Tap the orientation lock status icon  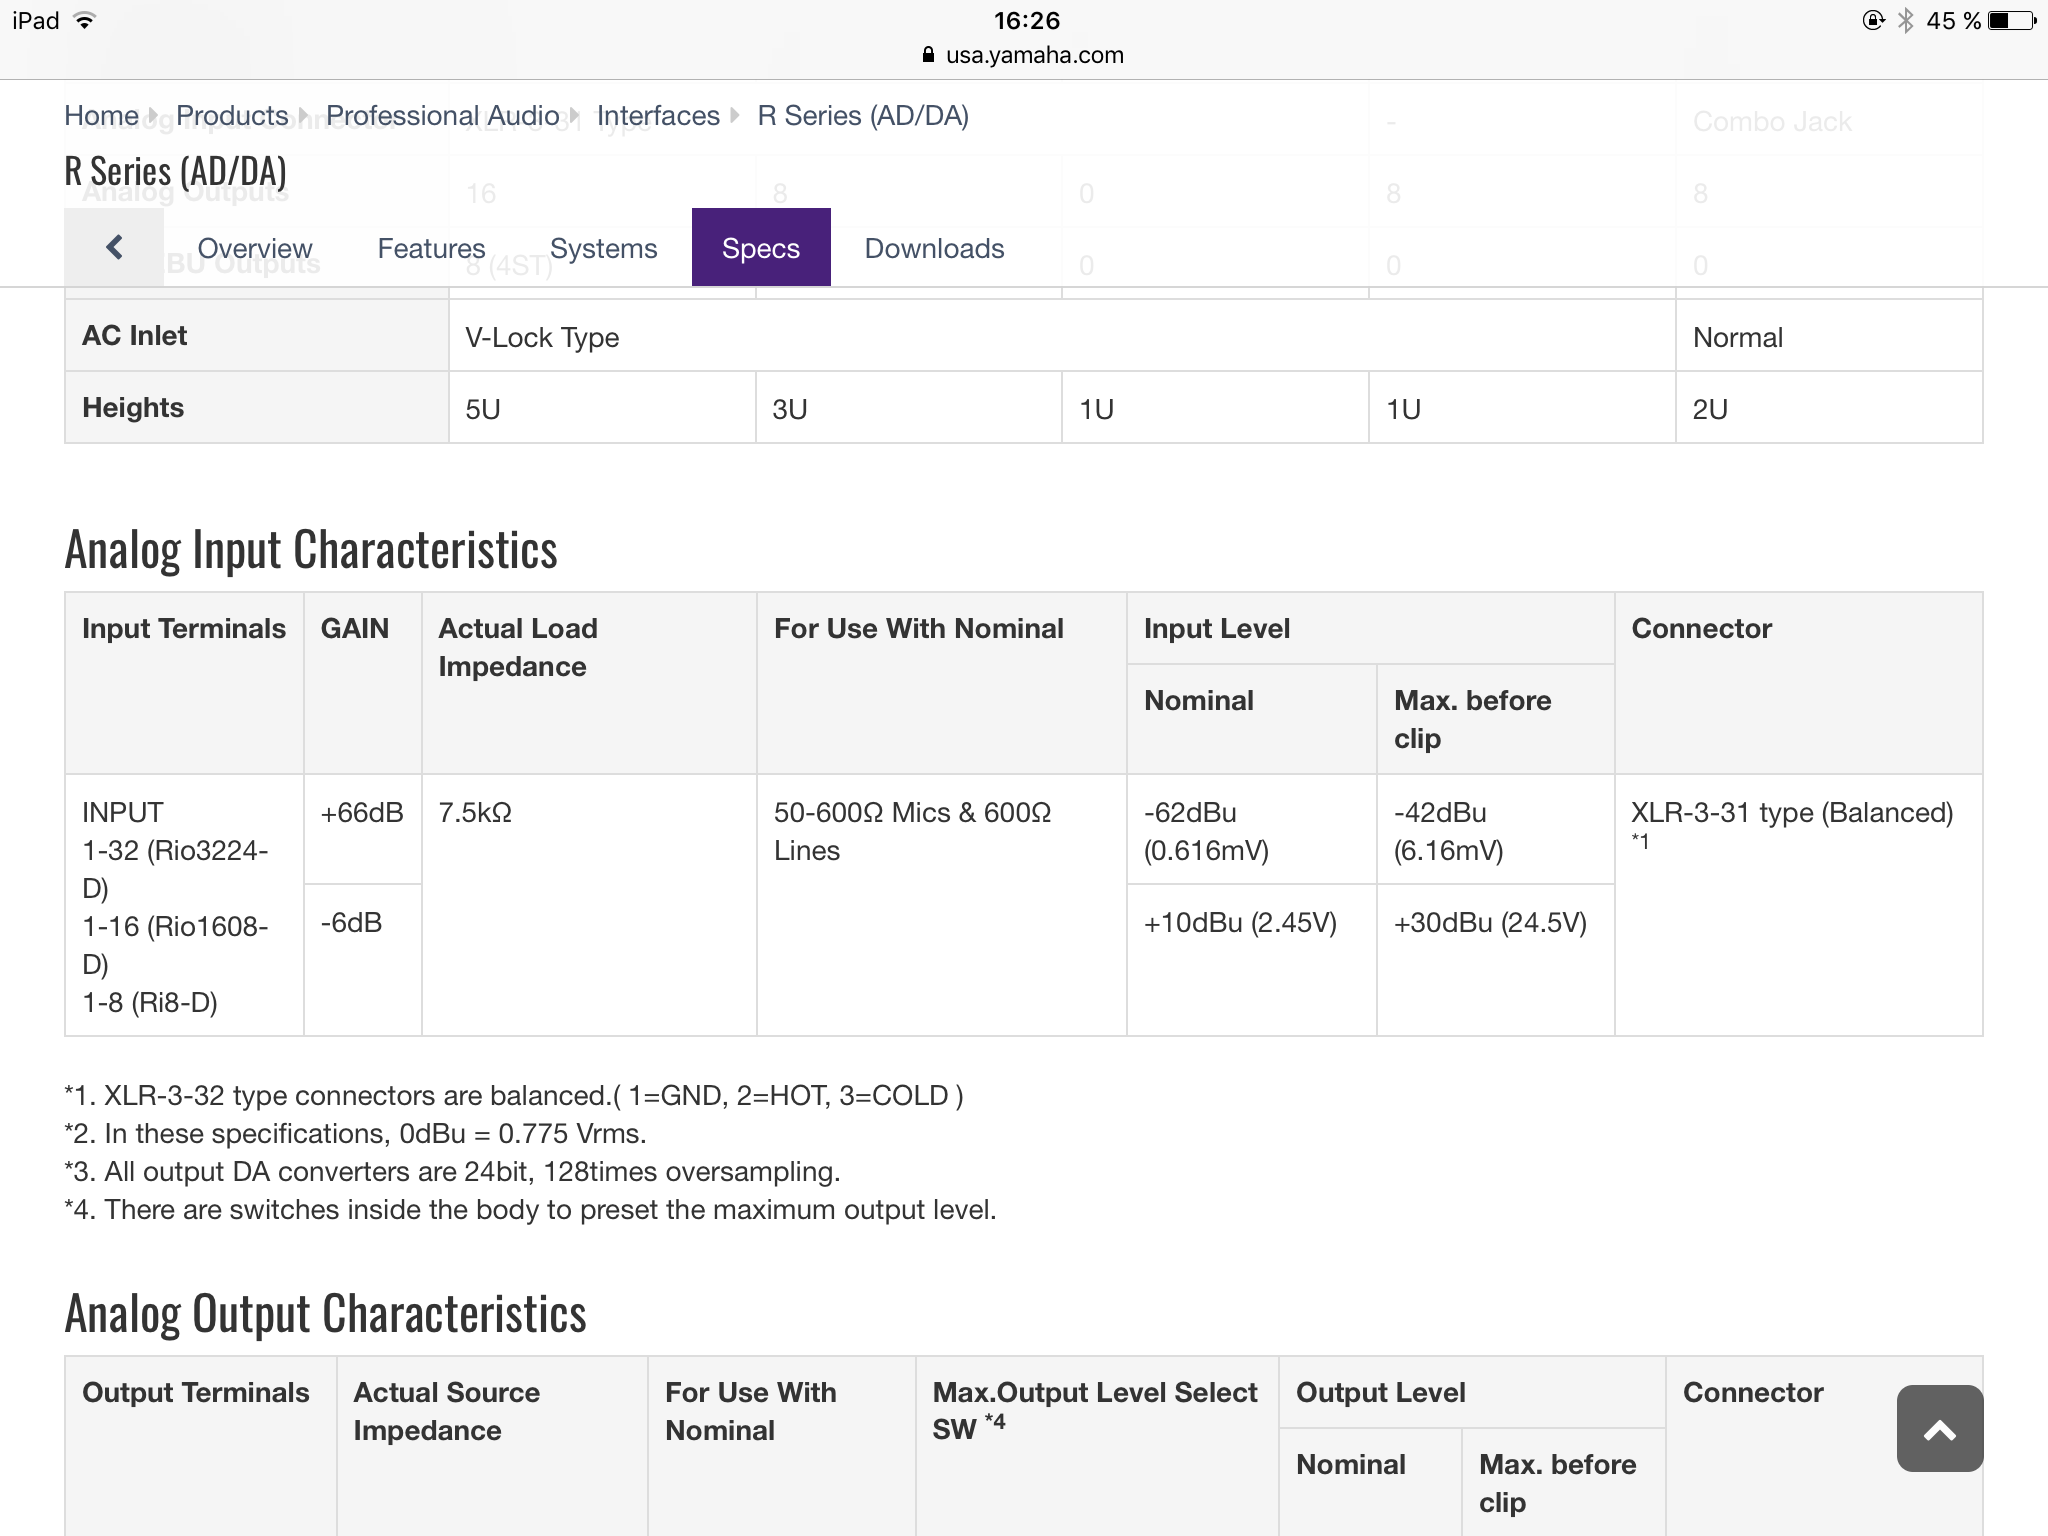click(1873, 21)
